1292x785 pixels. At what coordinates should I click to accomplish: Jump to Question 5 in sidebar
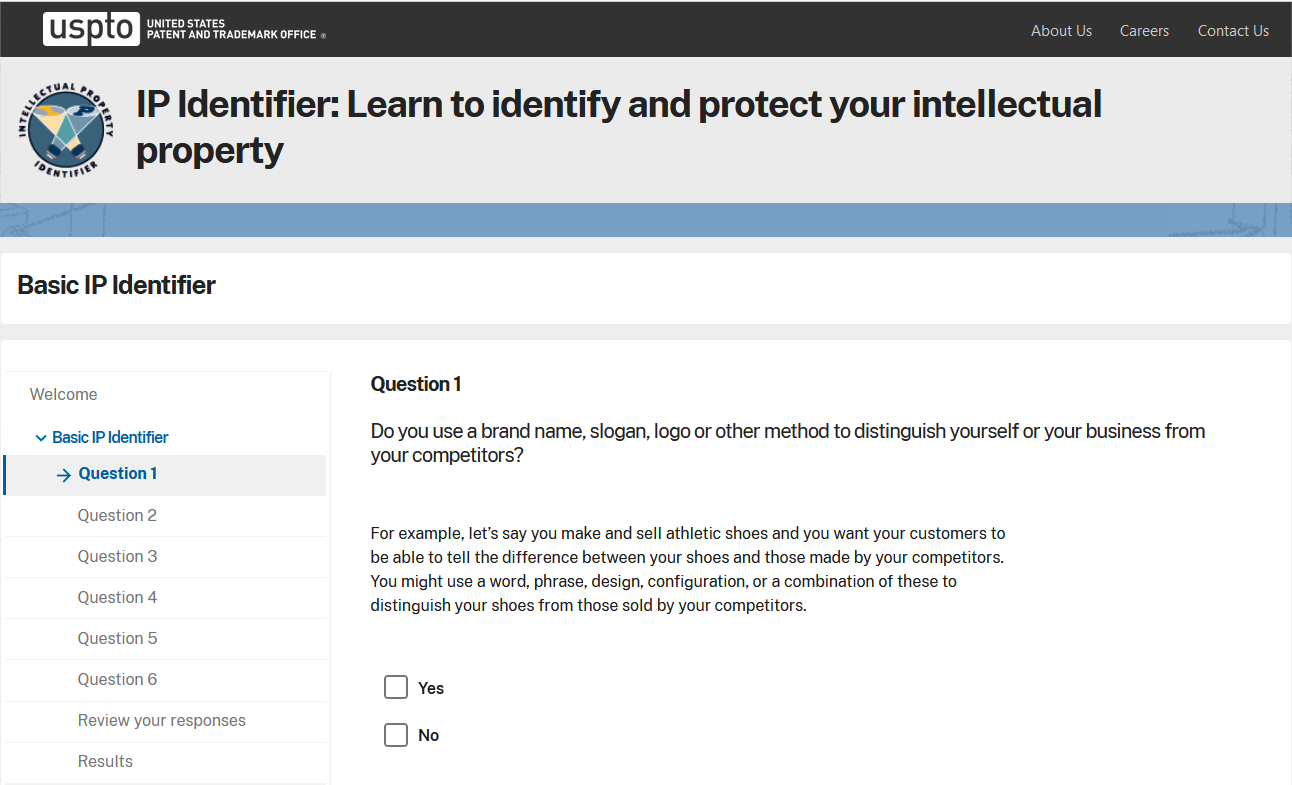(x=117, y=638)
